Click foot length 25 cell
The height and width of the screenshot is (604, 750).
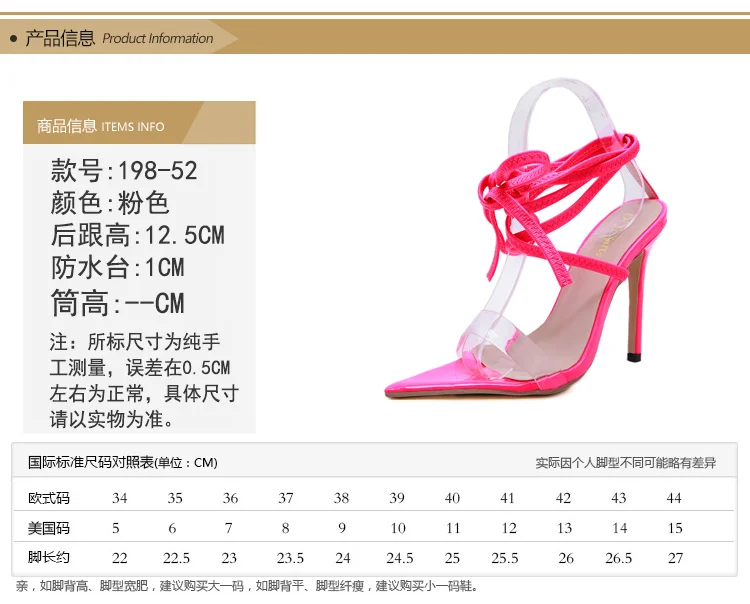452,558
